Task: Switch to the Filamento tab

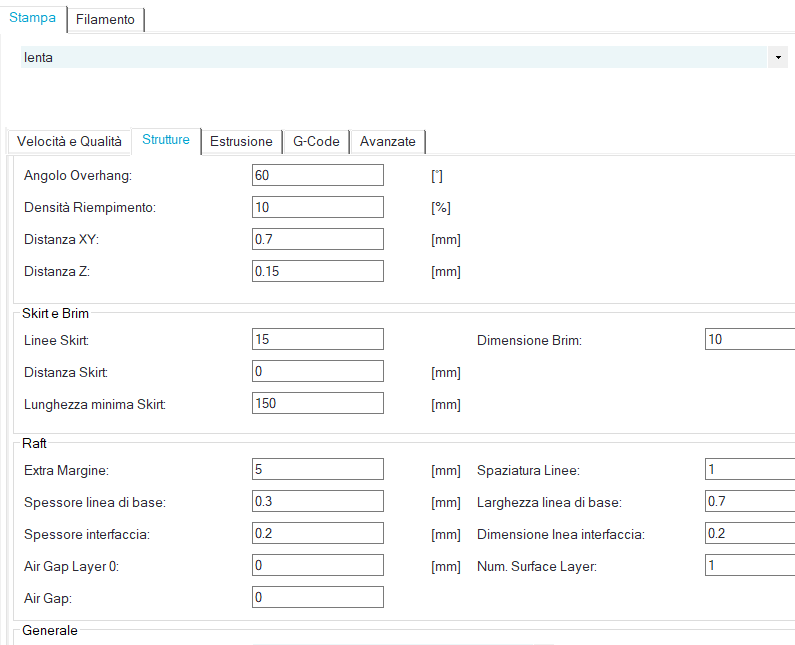Action: [105, 19]
